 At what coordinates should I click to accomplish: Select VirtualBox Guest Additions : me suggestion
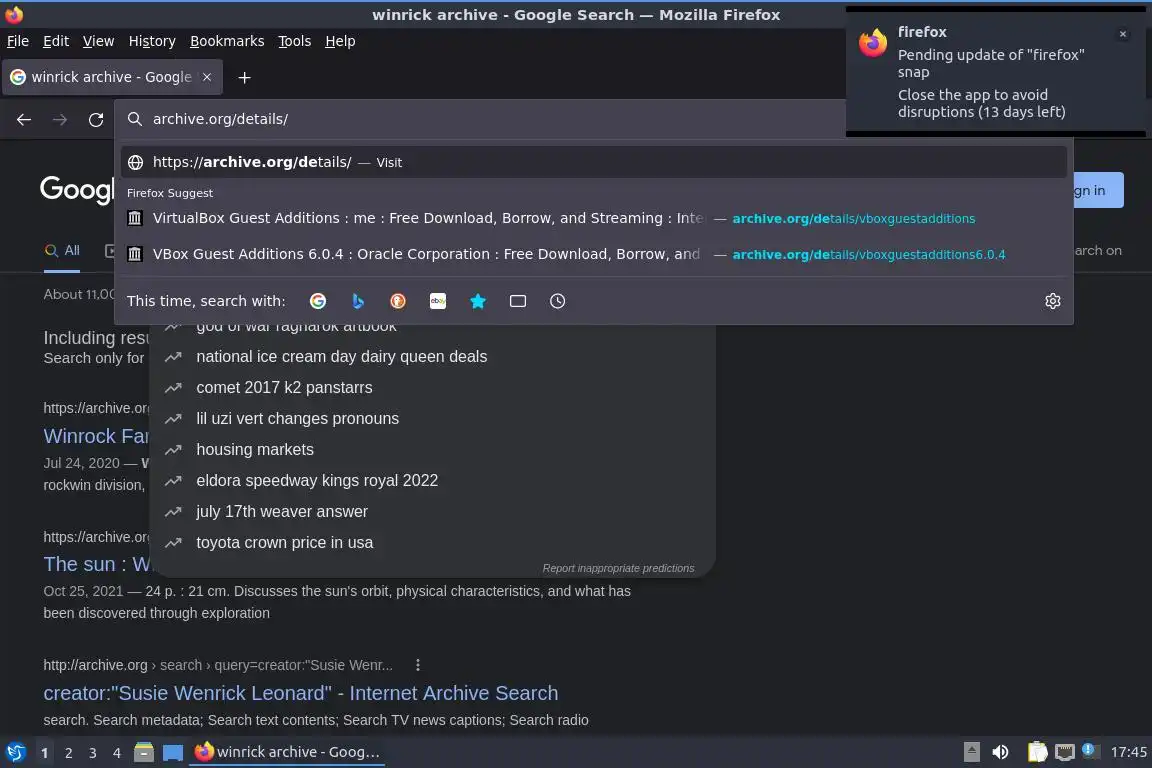coord(594,218)
